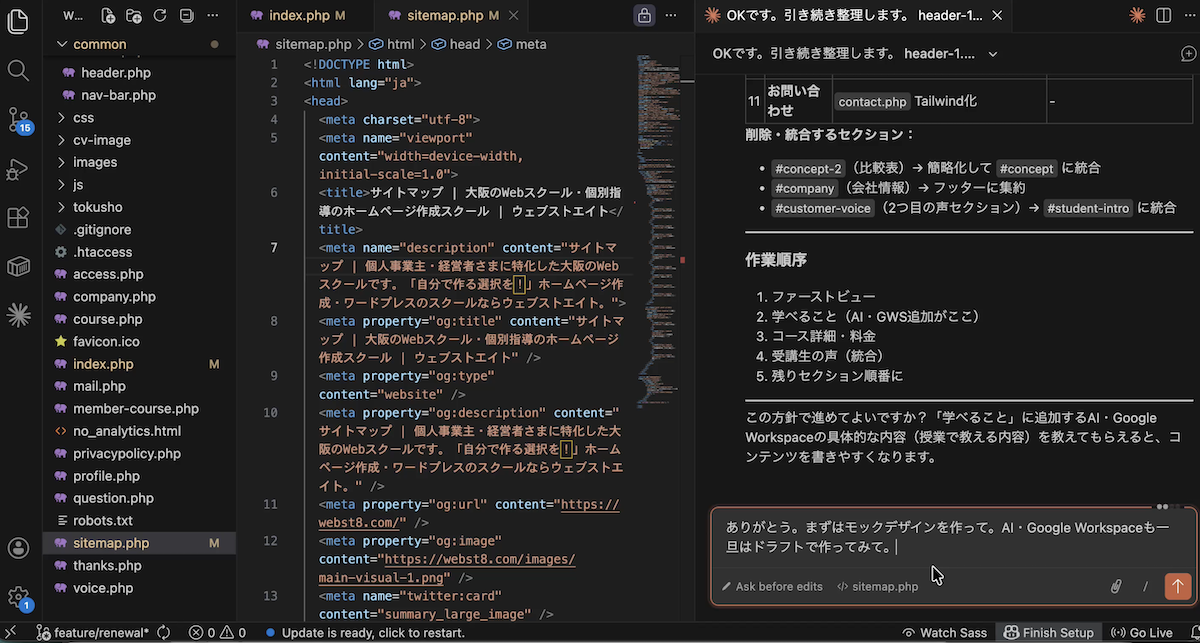Expand the cv-image folder
This screenshot has height=643, width=1200.
[101, 140]
